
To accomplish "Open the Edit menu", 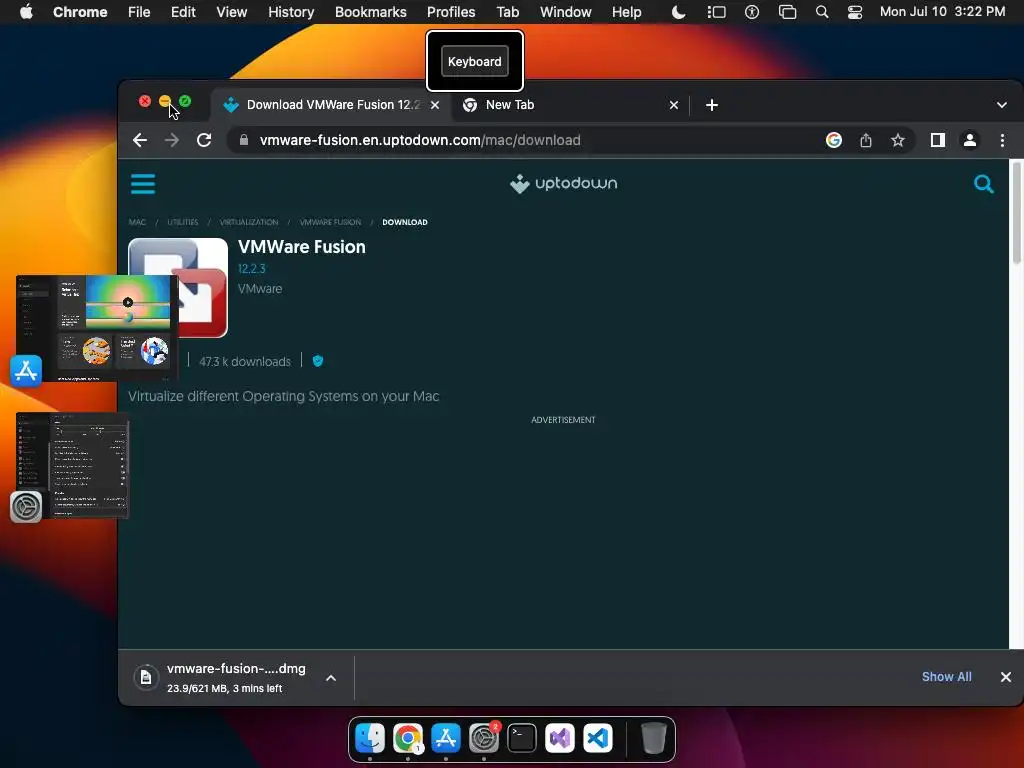I will click(183, 12).
